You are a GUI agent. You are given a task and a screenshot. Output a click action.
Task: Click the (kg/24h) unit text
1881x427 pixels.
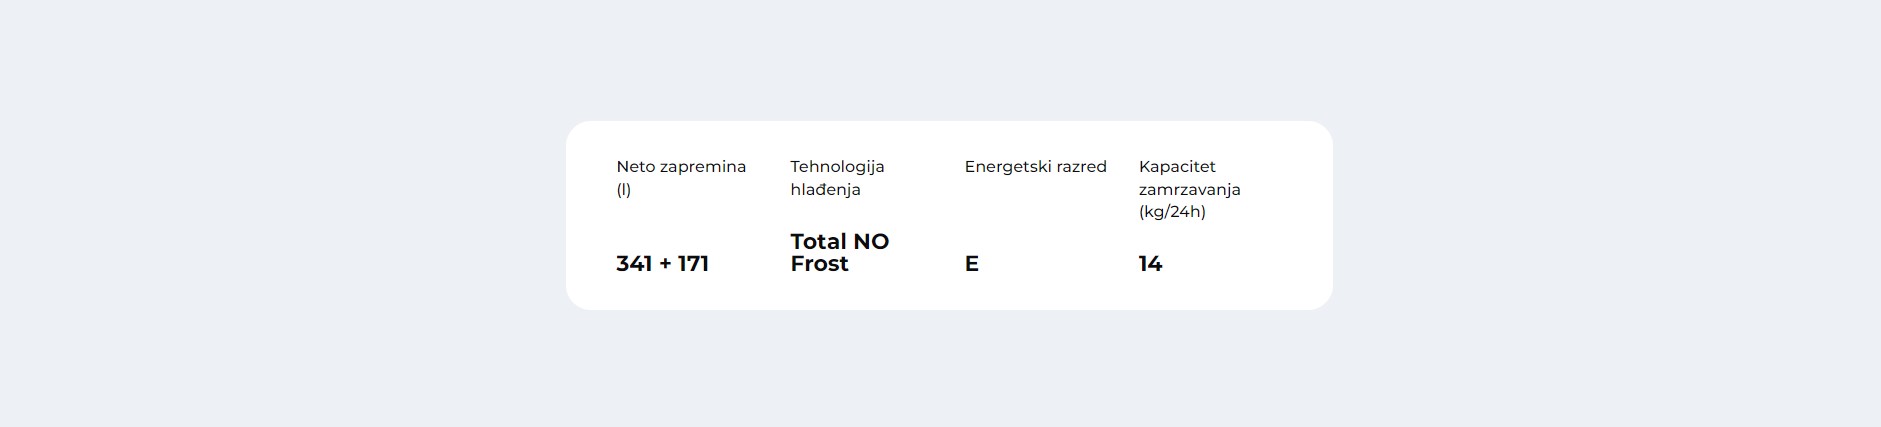click(1172, 212)
